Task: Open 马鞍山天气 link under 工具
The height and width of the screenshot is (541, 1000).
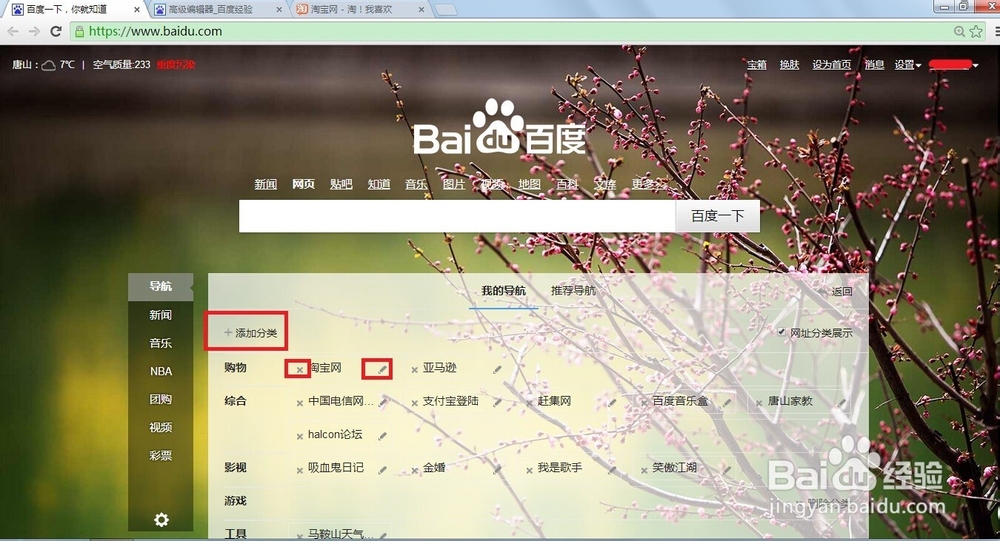Action: [x=341, y=534]
